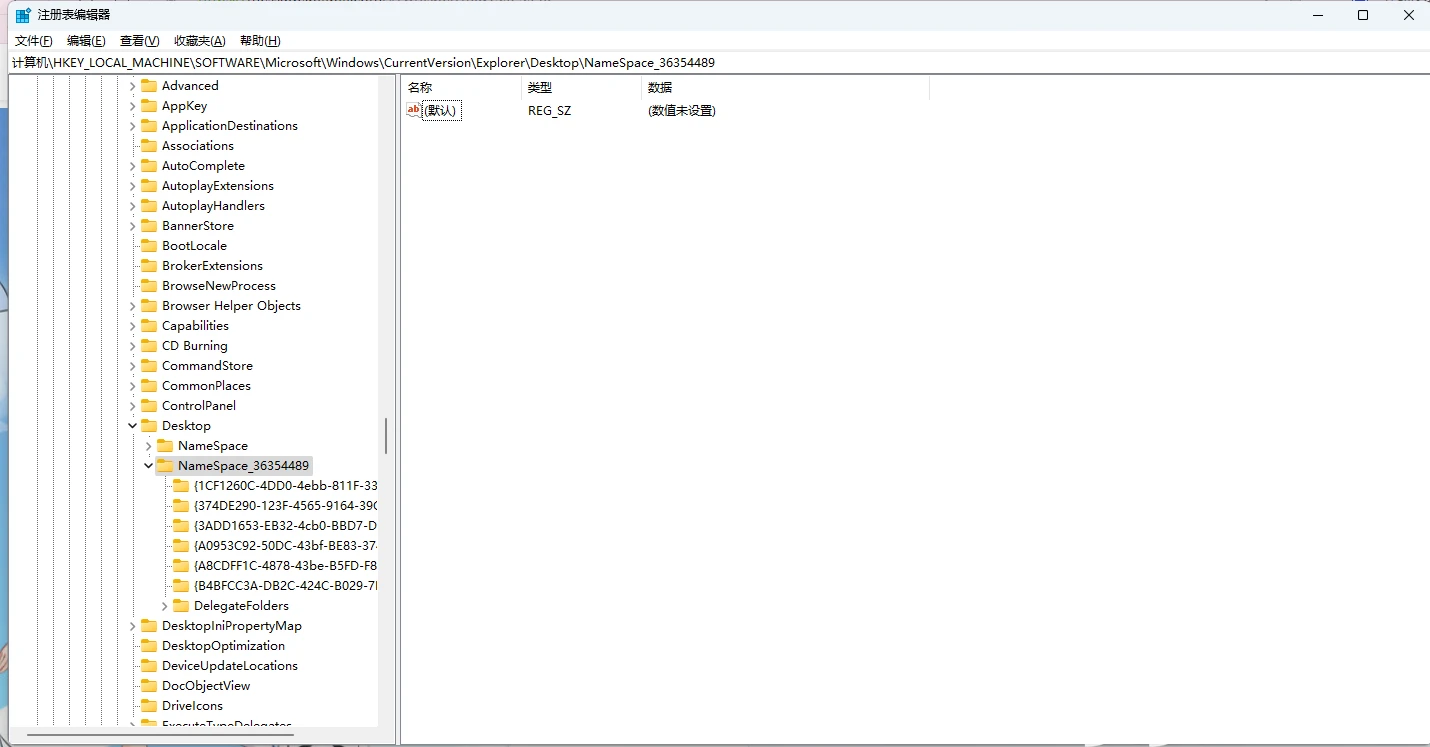Select the AutoplayHandlers tree label
1430x747 pixels.
(213, 206)
